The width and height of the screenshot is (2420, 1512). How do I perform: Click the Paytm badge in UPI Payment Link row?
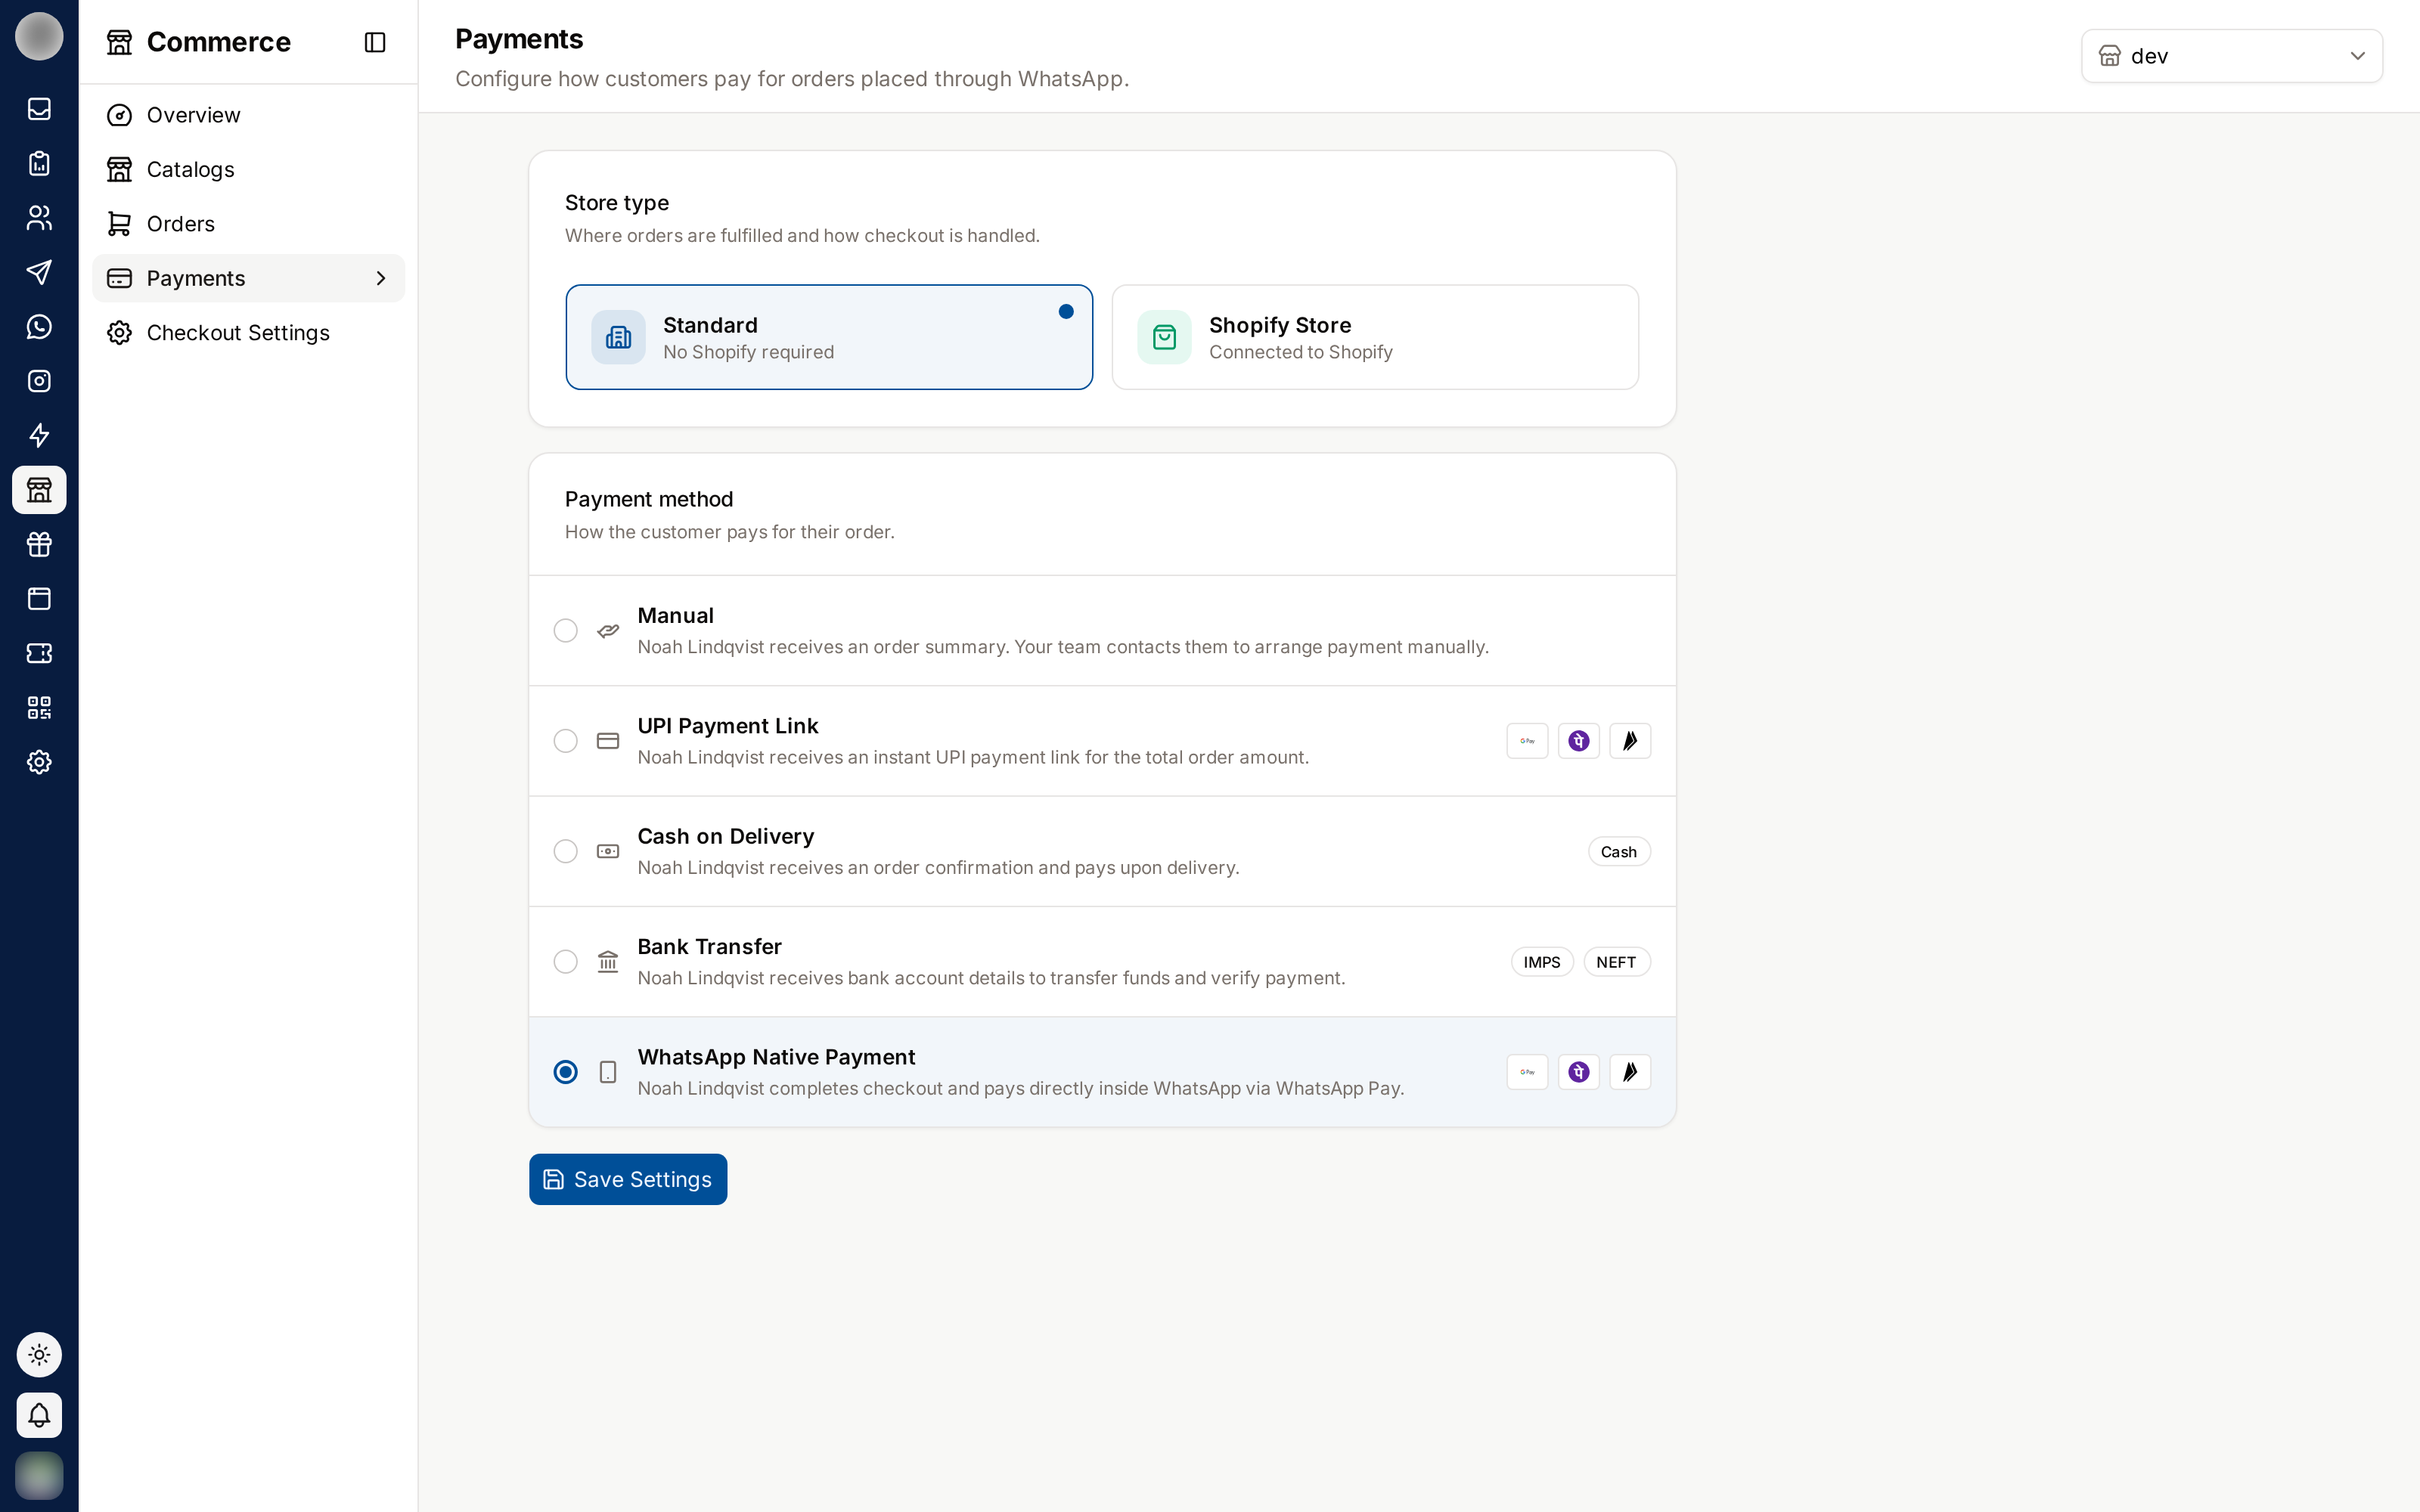tap(1630, 741)
